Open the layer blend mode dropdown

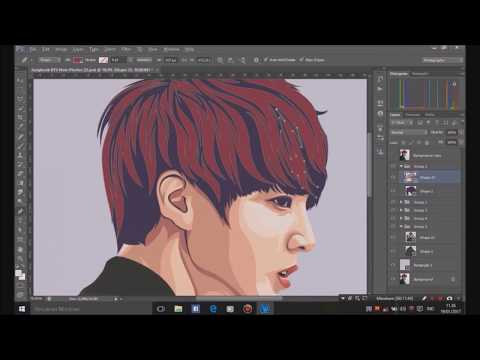409,132
